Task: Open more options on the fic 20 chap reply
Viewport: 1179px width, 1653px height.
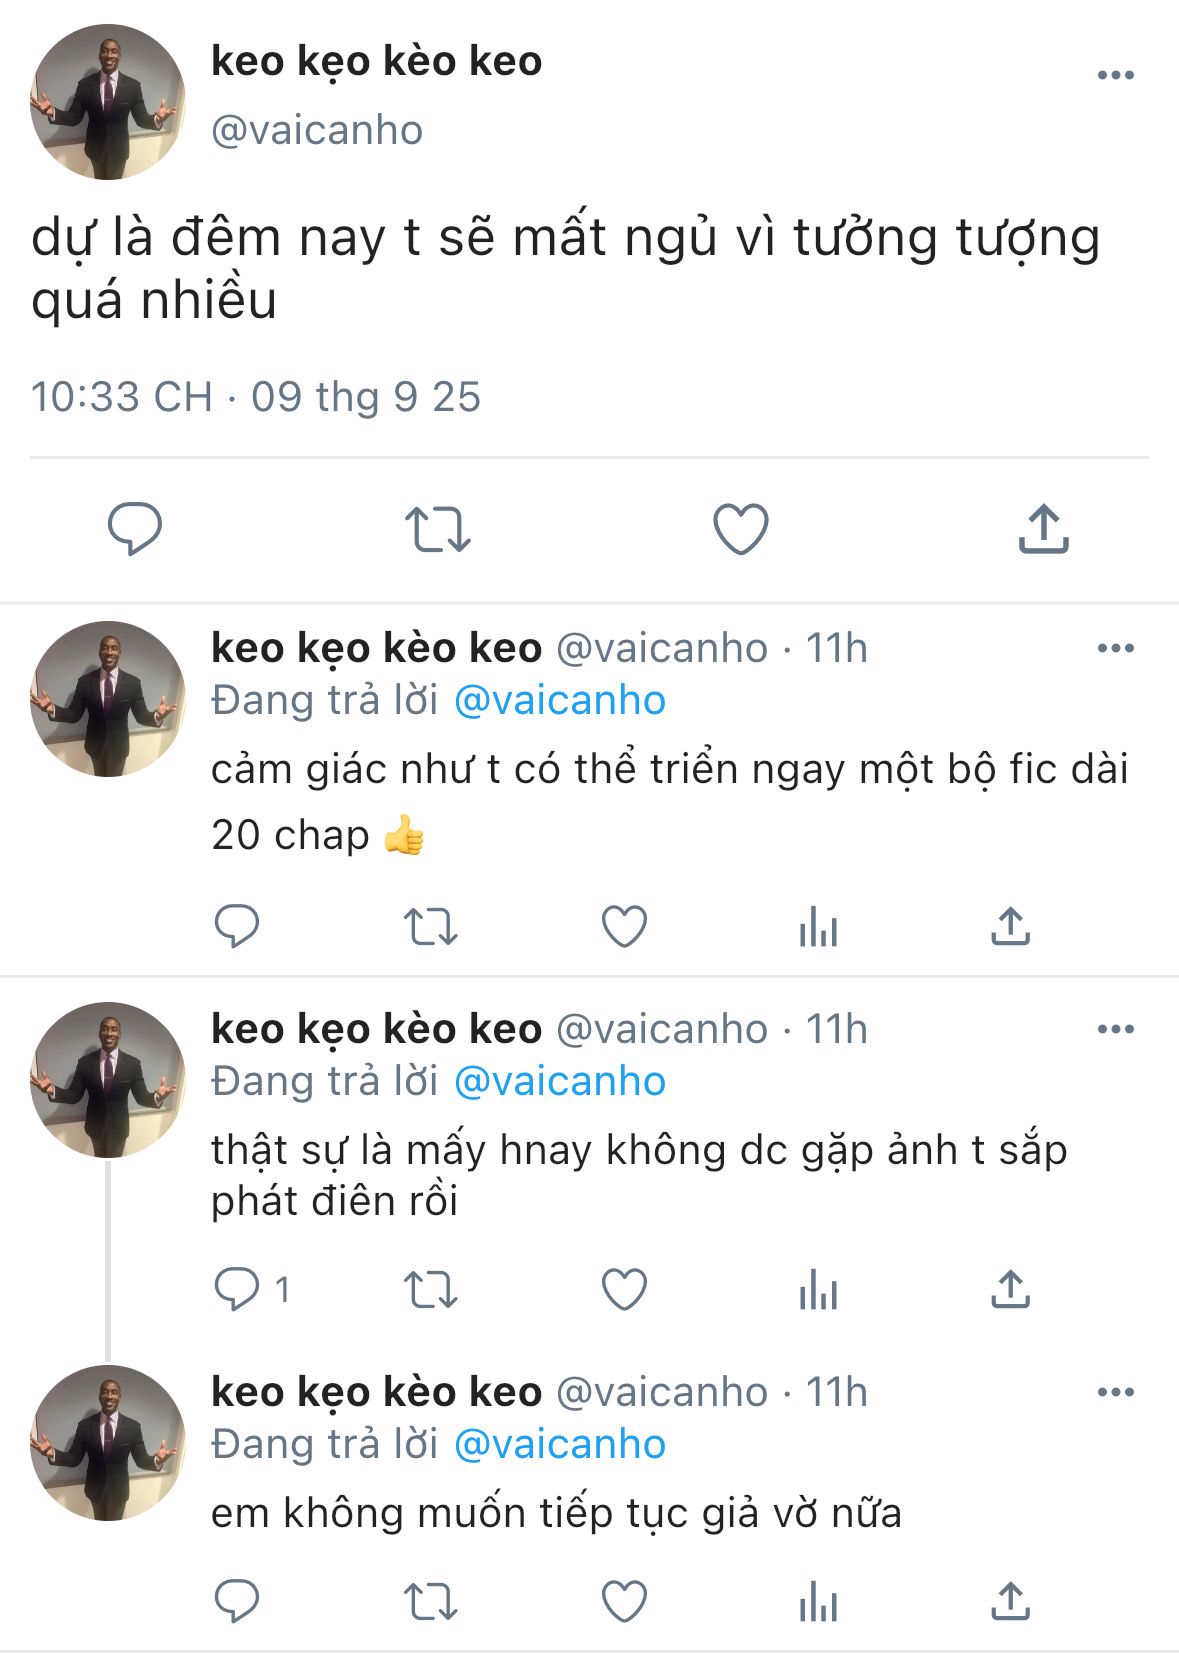Action: (x=1115, y=648)
